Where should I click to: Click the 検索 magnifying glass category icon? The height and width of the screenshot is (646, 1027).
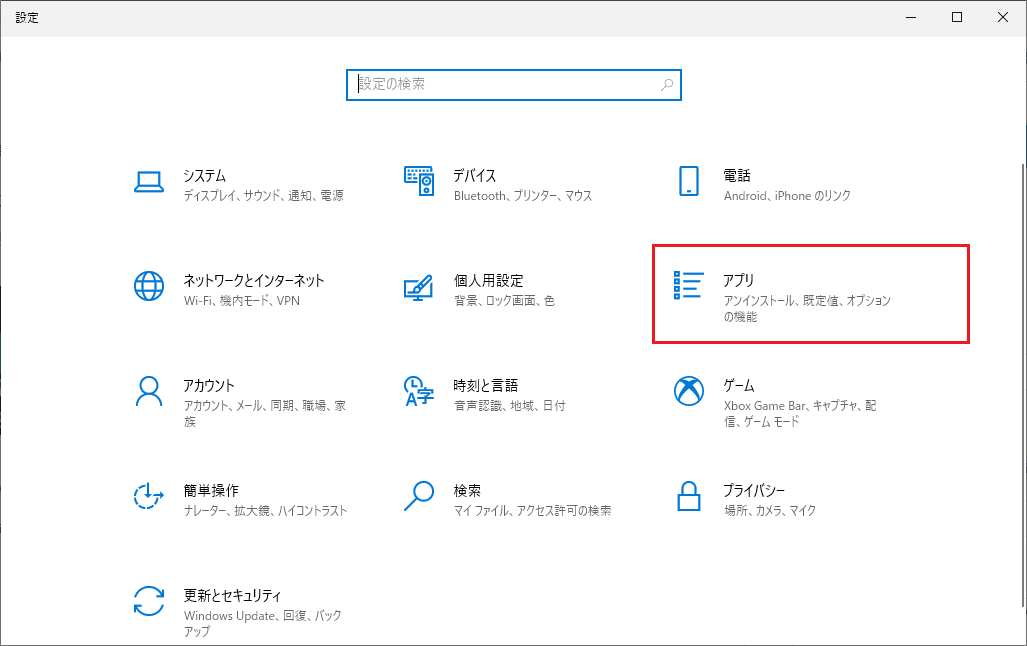[418, 496]
